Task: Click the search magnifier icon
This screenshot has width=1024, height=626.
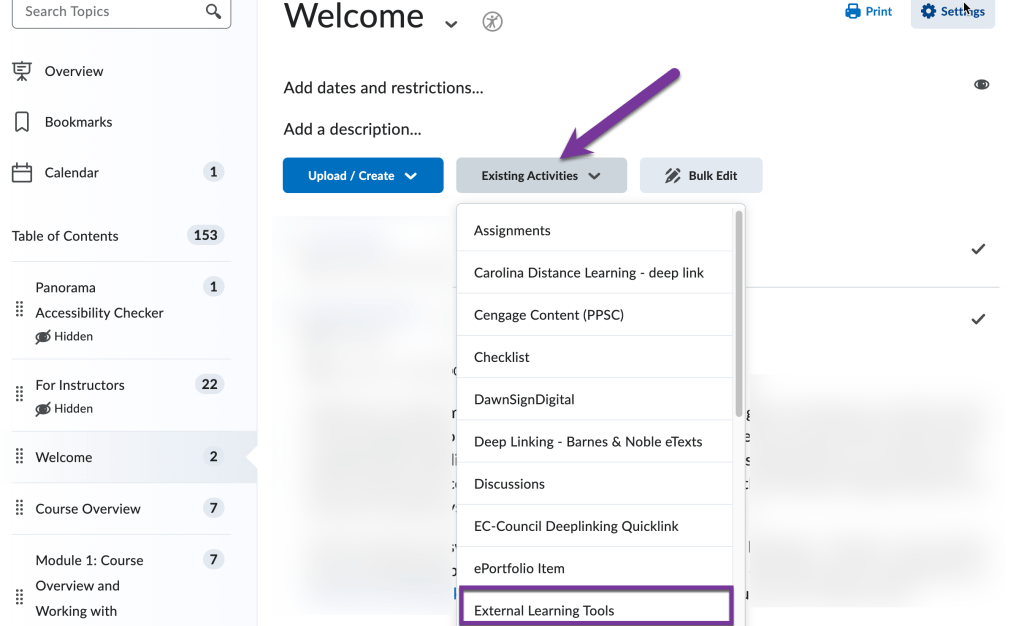Action: 211,13
